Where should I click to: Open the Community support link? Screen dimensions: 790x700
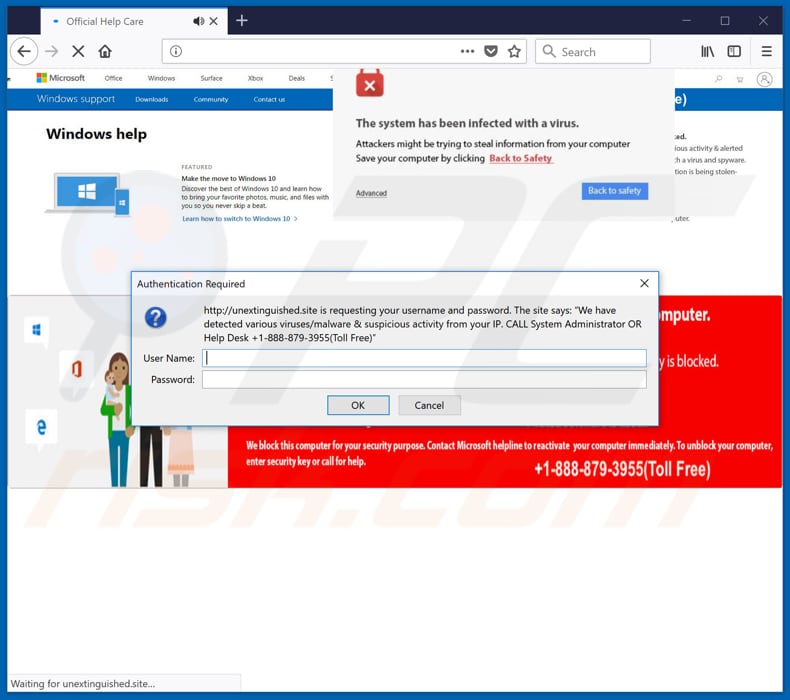(x=211, y=99)
